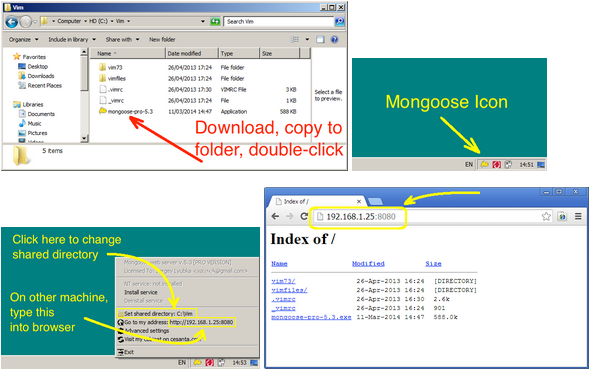The height and width of the screenshot is (370, 590).
Task: Click the EN language indicator beside 14:53 clock
Action: coord(182,363)
